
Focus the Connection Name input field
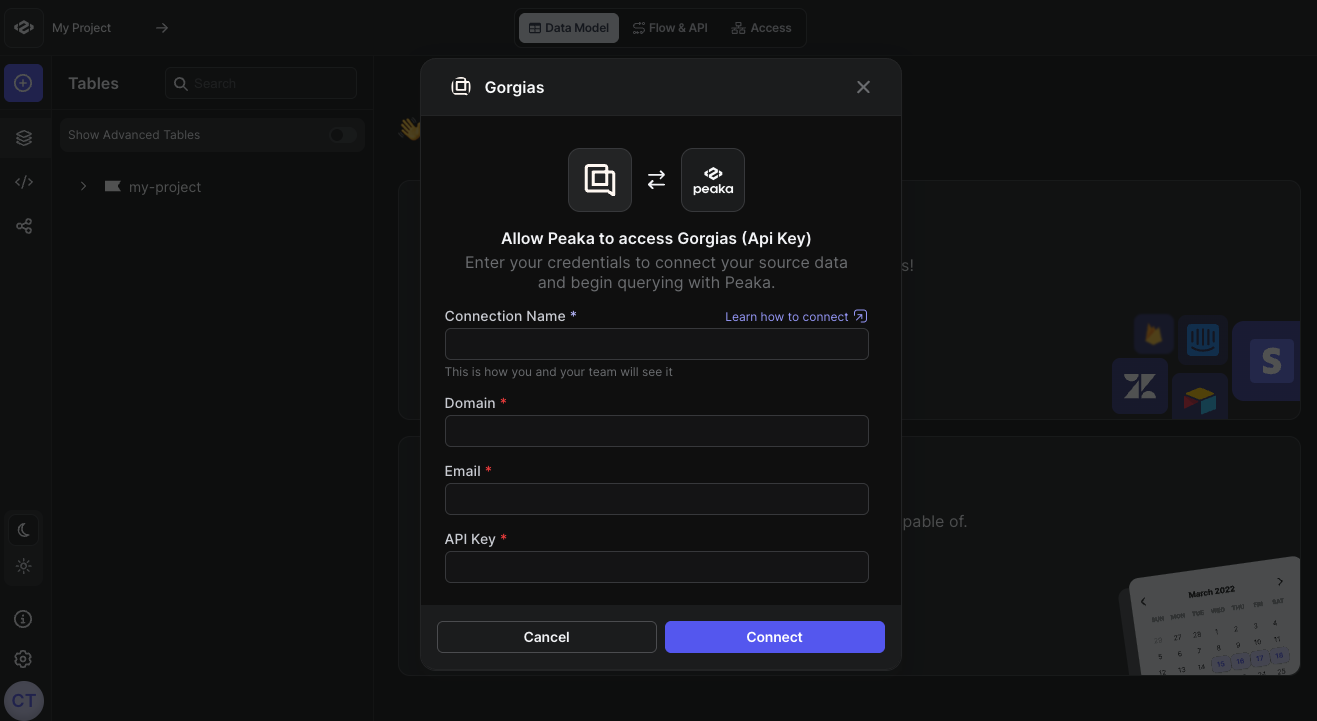[657, 344]
